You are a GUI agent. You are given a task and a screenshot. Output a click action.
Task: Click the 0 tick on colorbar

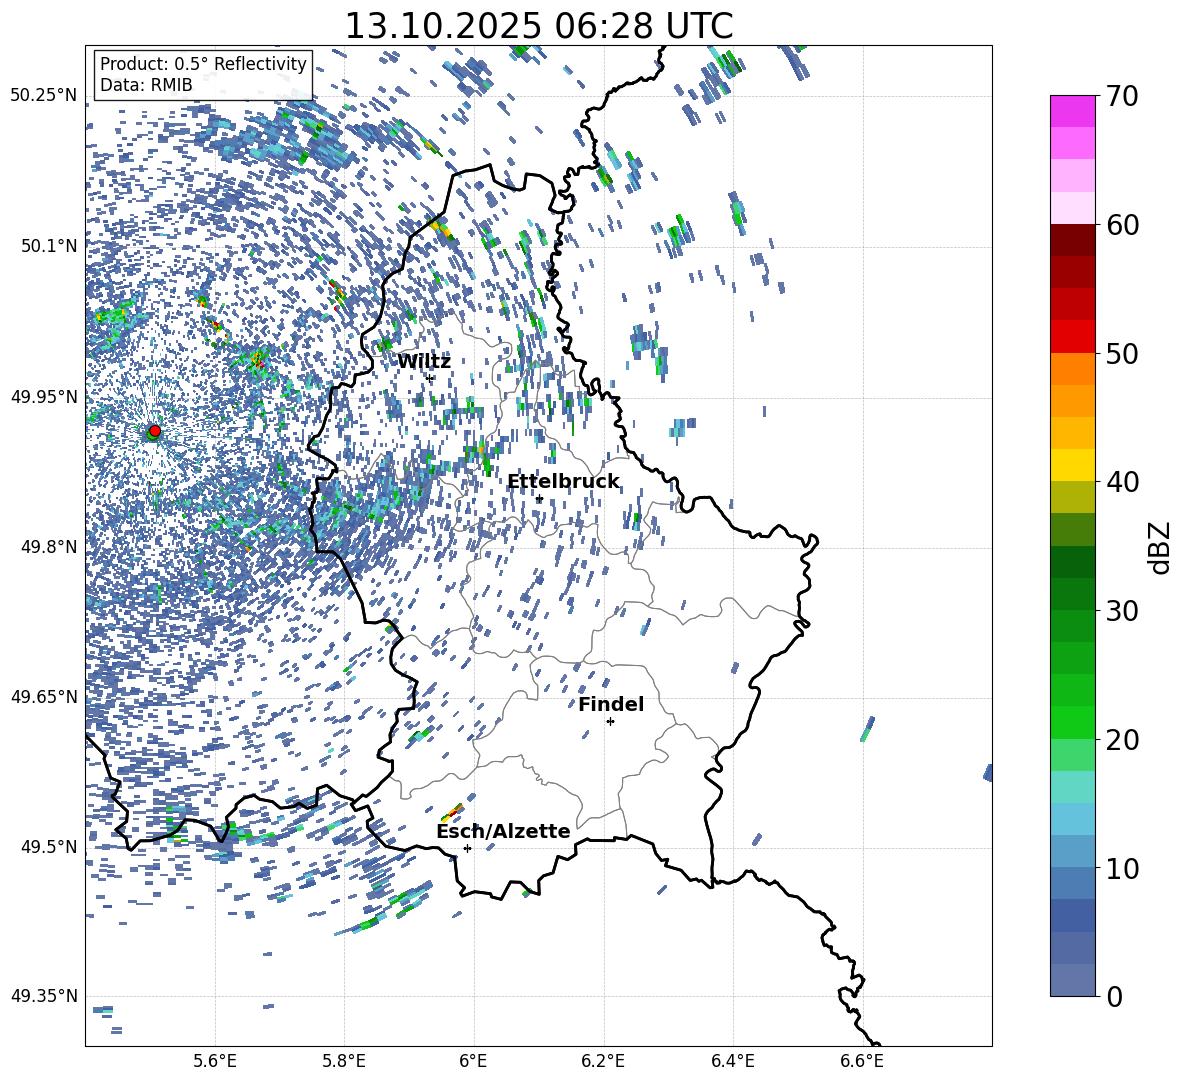point(1114,996)
